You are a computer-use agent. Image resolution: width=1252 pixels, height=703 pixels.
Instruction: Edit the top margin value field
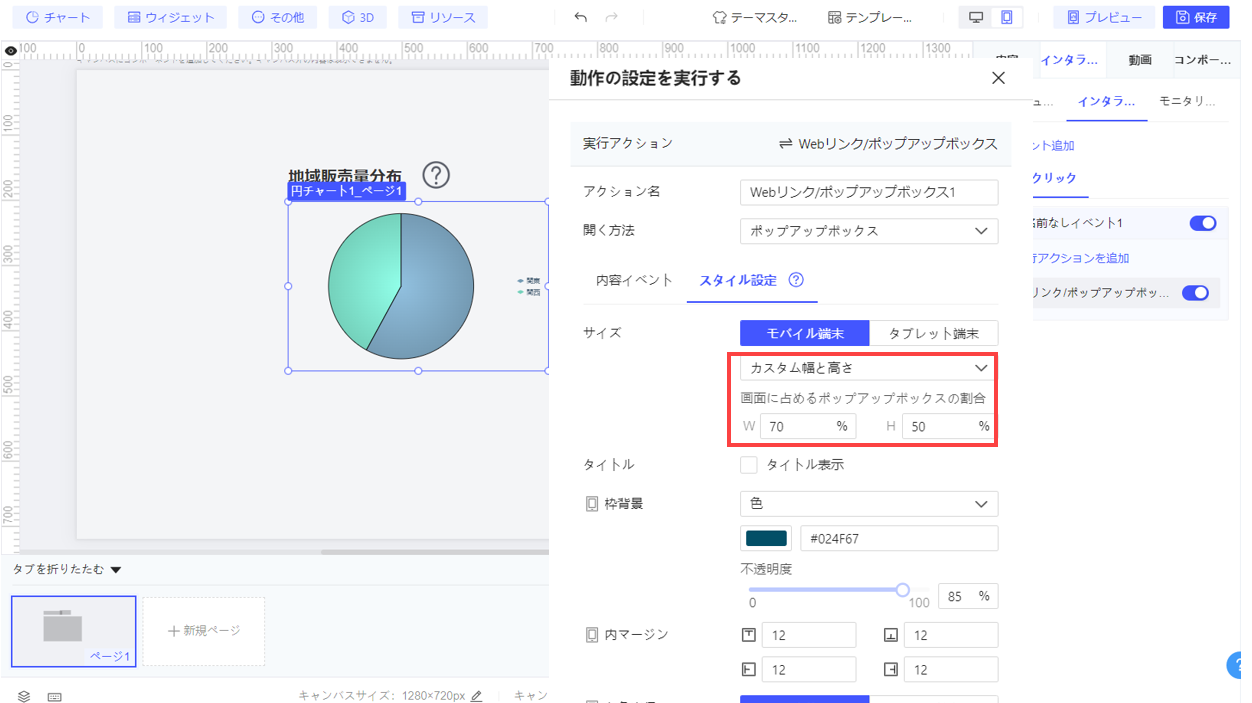pyautogui.click(x=809, y=635)
